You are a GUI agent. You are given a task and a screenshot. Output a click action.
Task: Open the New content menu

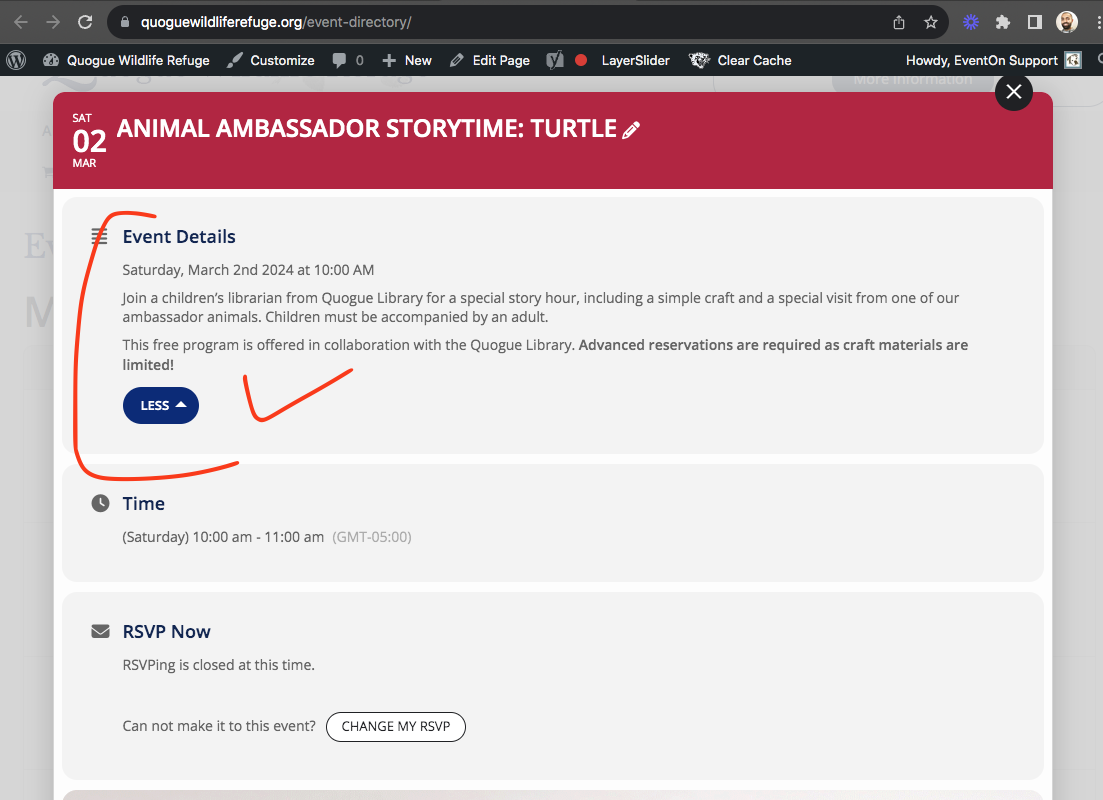[407, 61]
